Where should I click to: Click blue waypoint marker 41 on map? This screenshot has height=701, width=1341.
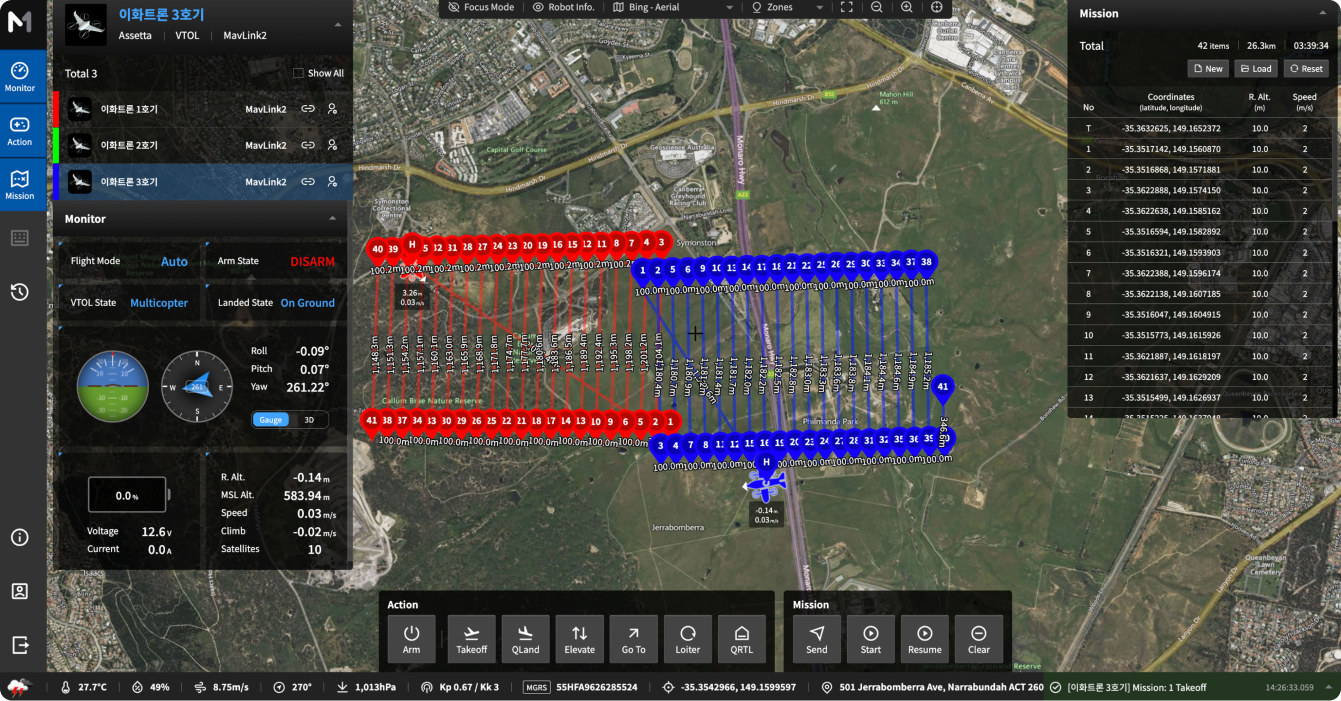(x=942, y=388)
